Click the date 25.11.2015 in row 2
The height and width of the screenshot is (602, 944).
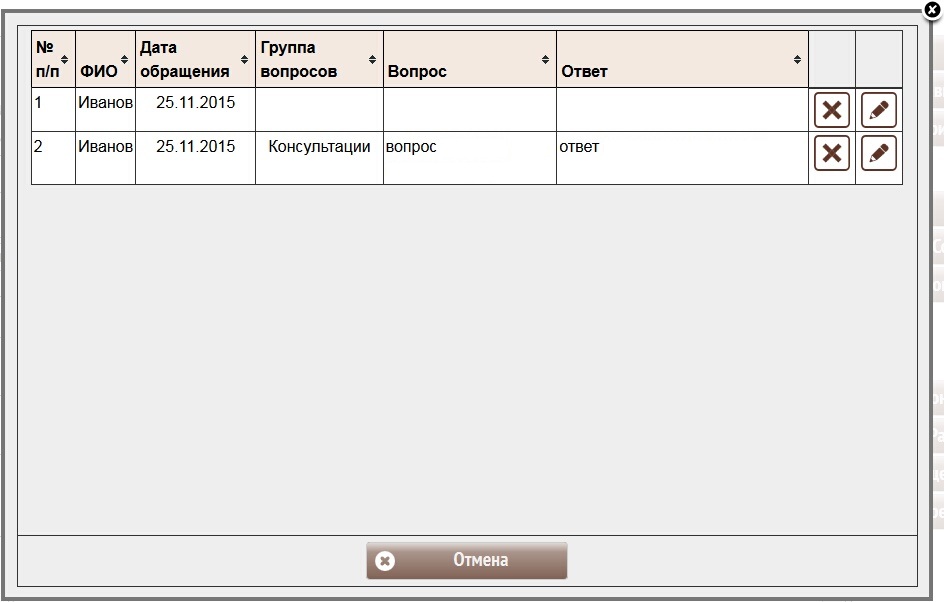[195, 147]
